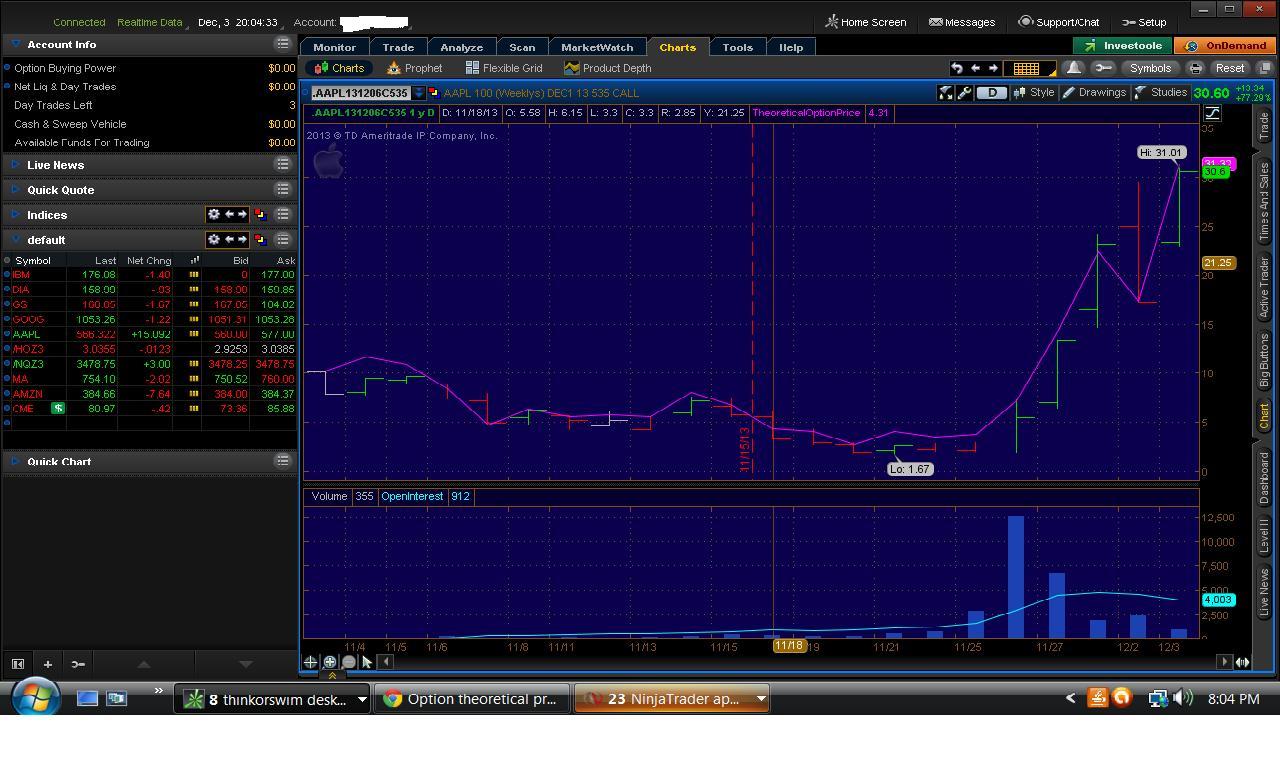Open the sidebar gadget grid icon
The height and width of the screenshot is (768, 1280).
pos(17,664)
